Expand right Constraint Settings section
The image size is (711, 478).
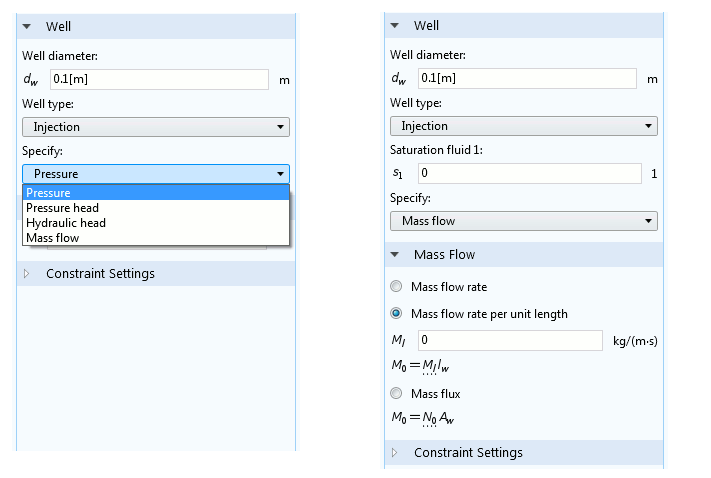click(x=395, y=452)
